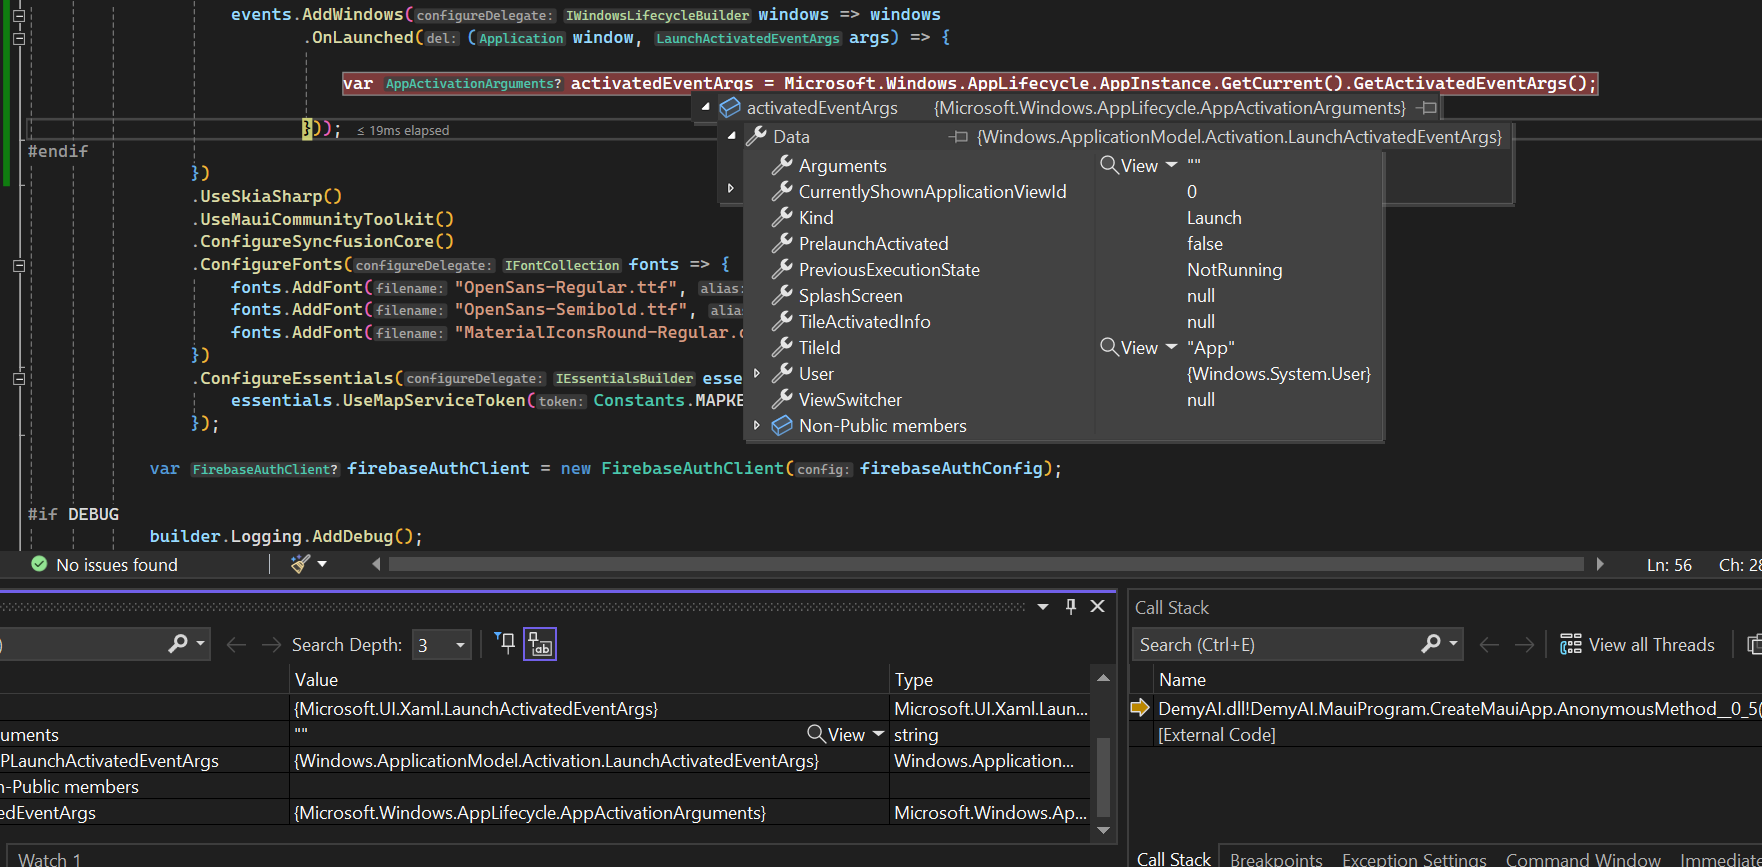Open the watch panel window position dropdown
Screen dimensions: 1762x867
tap(1043, 606)
